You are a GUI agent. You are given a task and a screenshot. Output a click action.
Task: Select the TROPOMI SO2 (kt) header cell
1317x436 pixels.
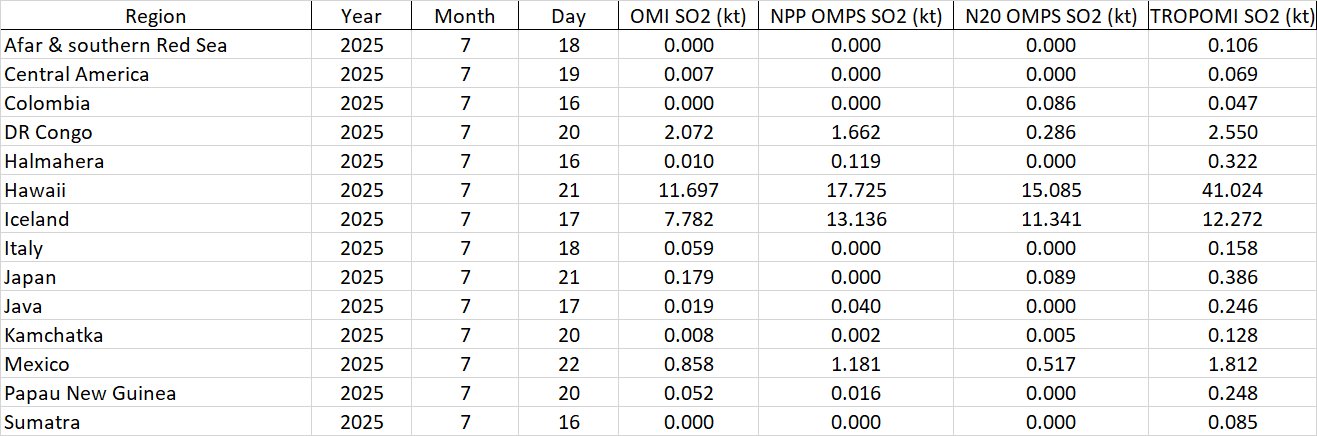coord(1231,16)
